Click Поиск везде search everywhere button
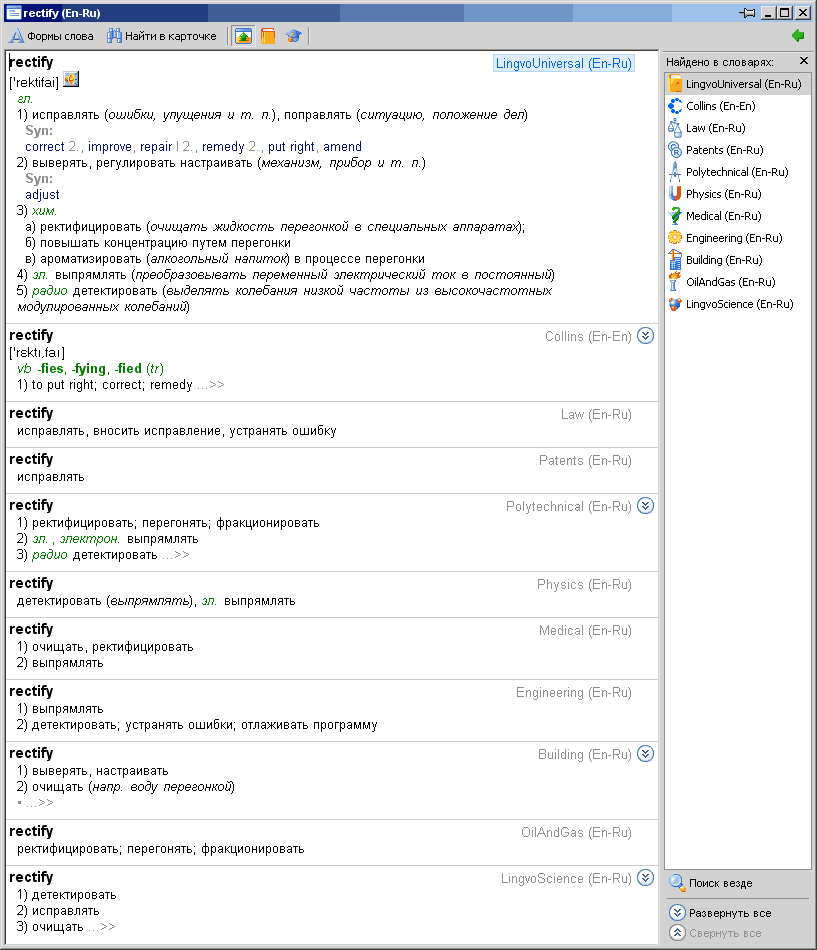The height and width of the screenshot is (950, 817). click(711, 883)
